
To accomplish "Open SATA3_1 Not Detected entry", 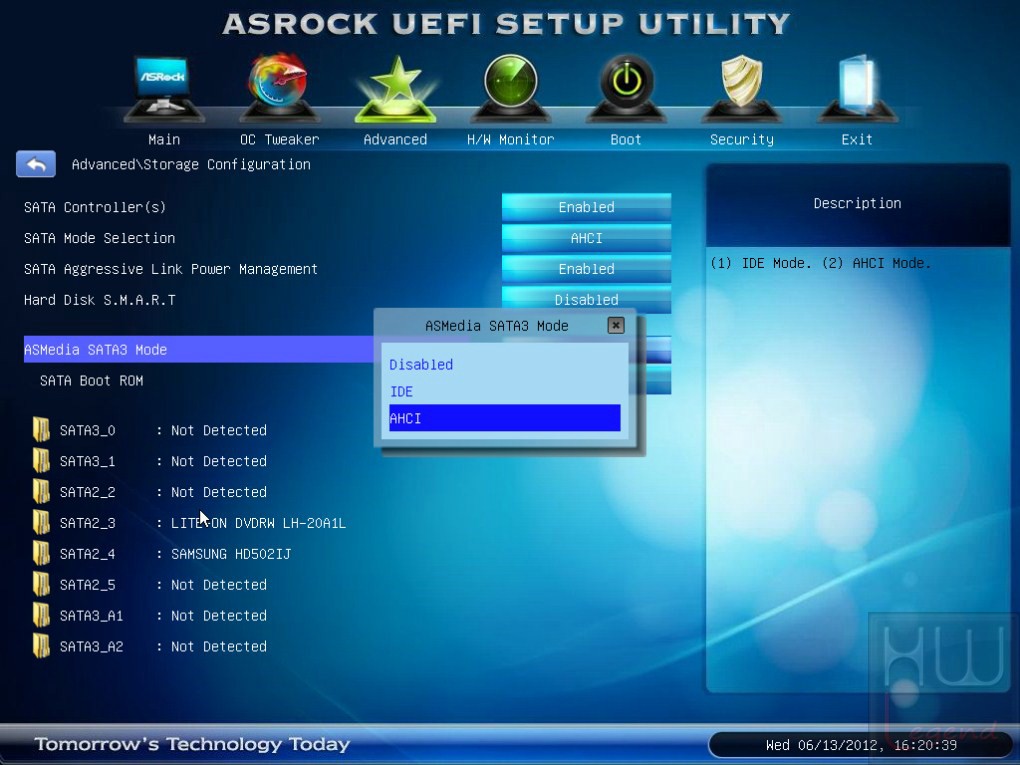I will point(219,461).
